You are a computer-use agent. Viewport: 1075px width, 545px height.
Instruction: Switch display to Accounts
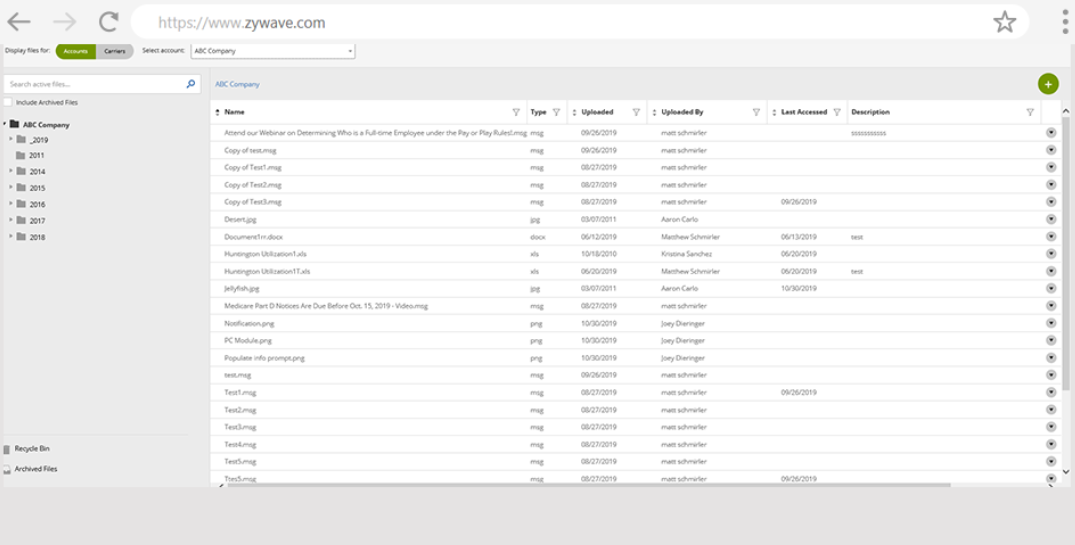75,51
